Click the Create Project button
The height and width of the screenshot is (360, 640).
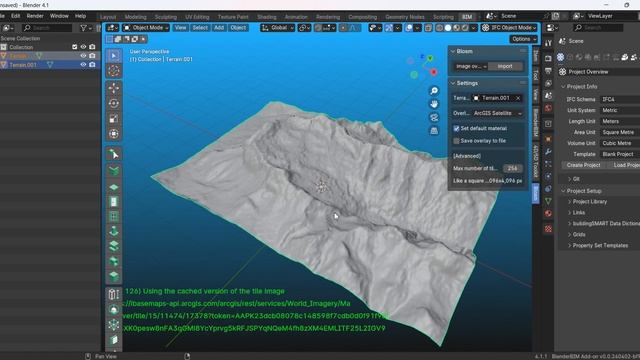point(583,165)
